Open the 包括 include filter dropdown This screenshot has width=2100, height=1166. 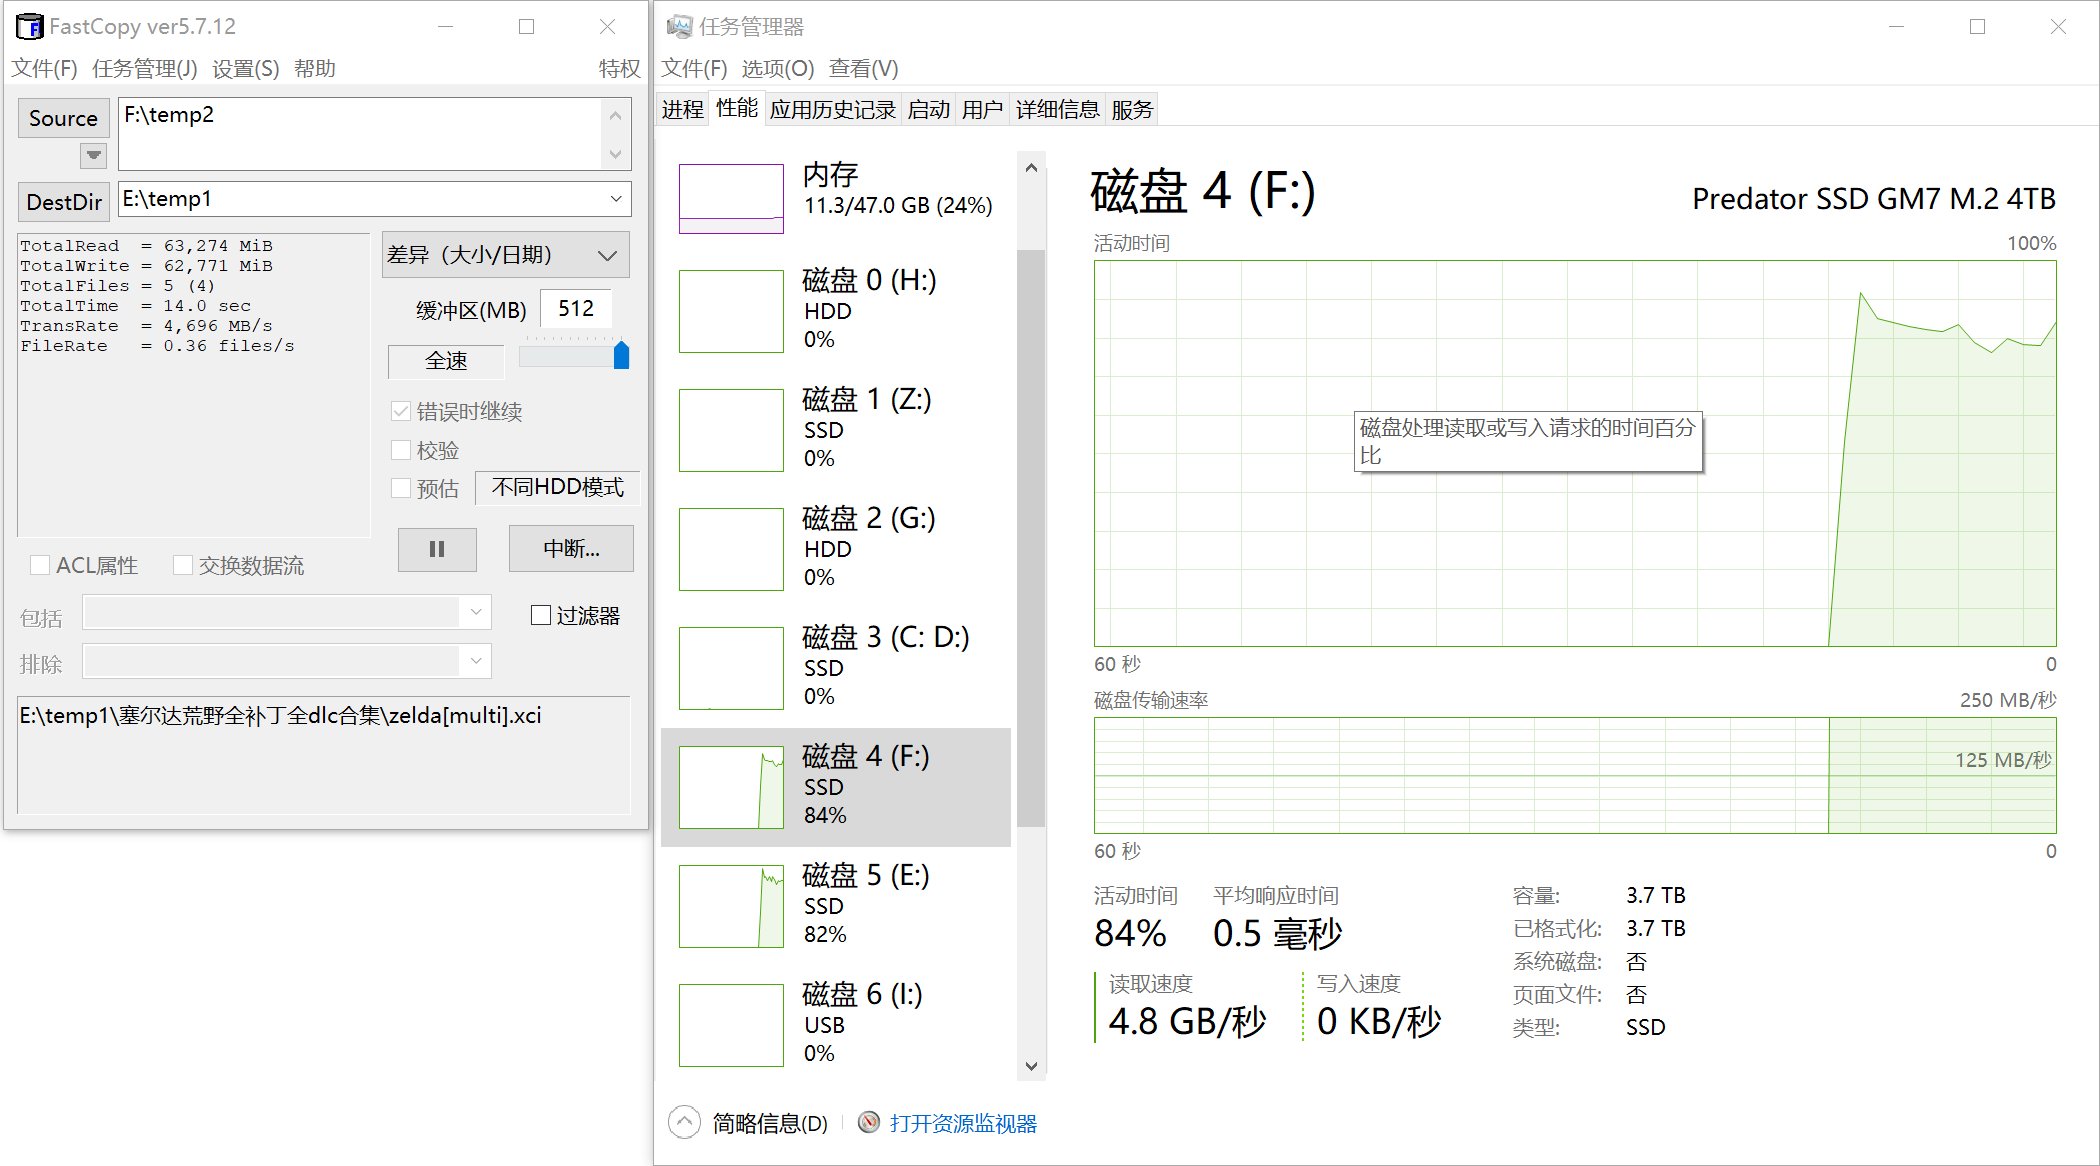click(476, 611)
